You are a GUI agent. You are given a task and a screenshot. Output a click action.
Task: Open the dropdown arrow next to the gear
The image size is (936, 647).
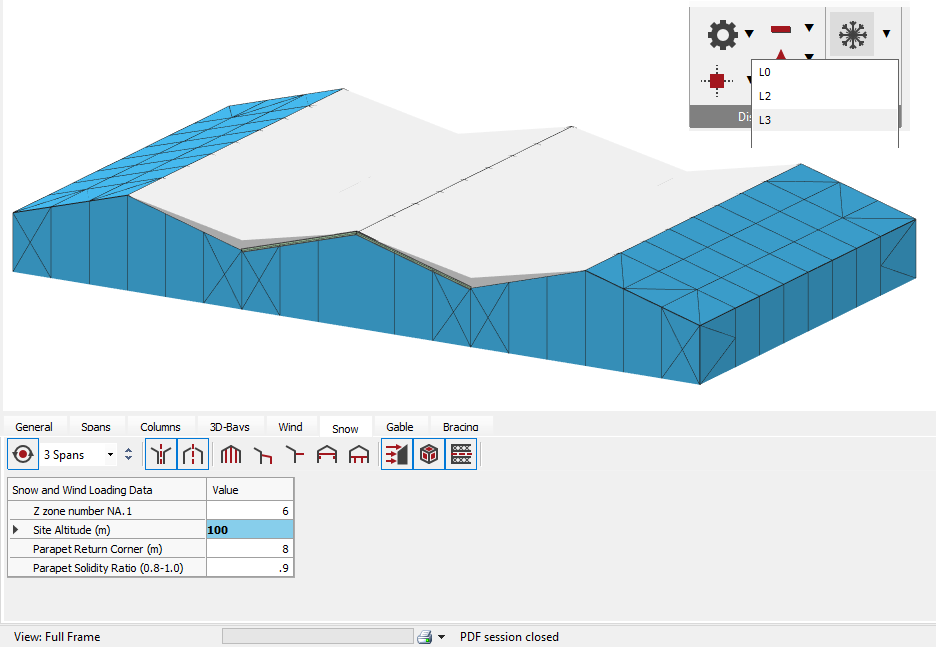tap(749, 34)
